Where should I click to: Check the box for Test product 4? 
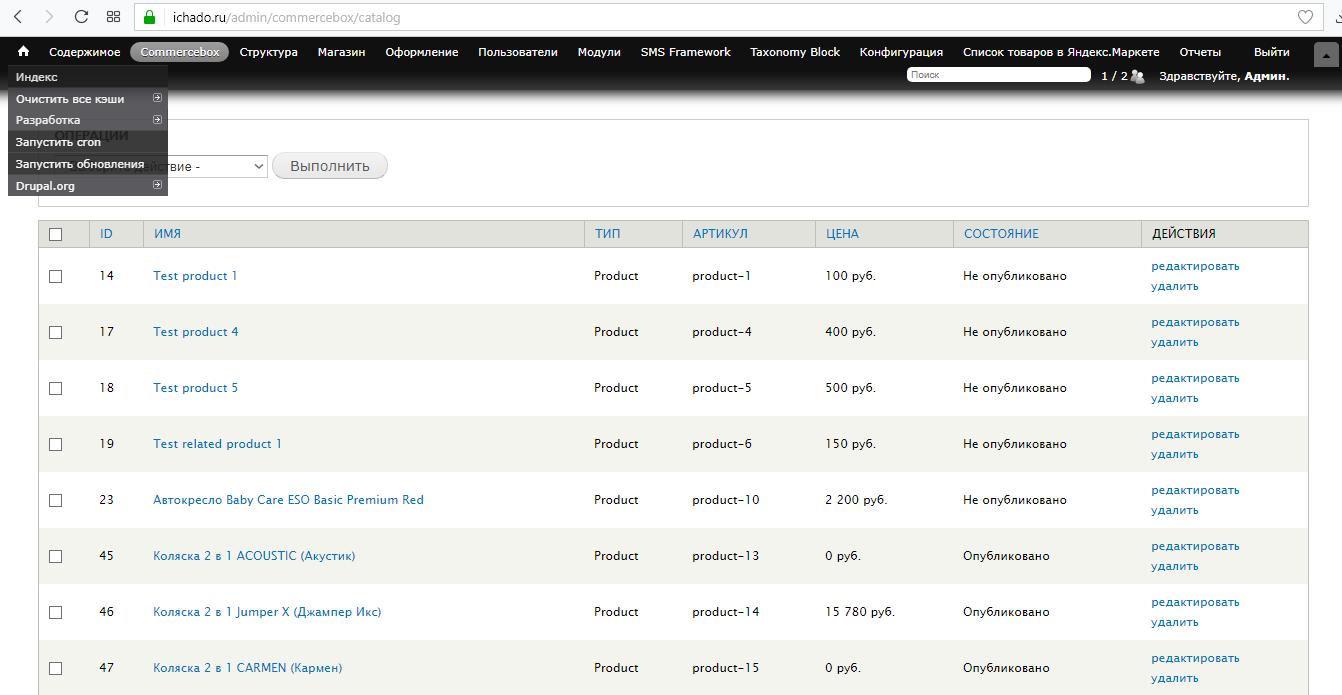[x=56, y=332]
